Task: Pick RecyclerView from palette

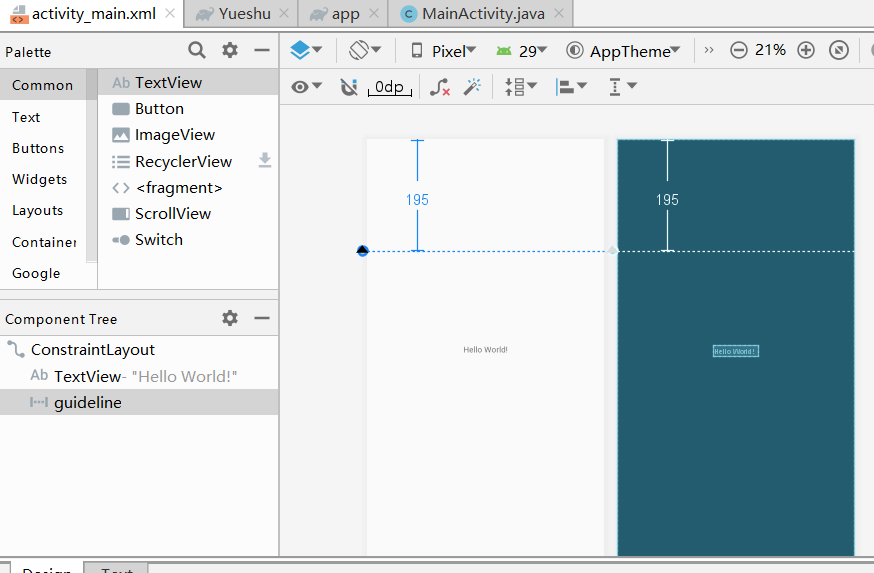Action: tap(188, 162)
